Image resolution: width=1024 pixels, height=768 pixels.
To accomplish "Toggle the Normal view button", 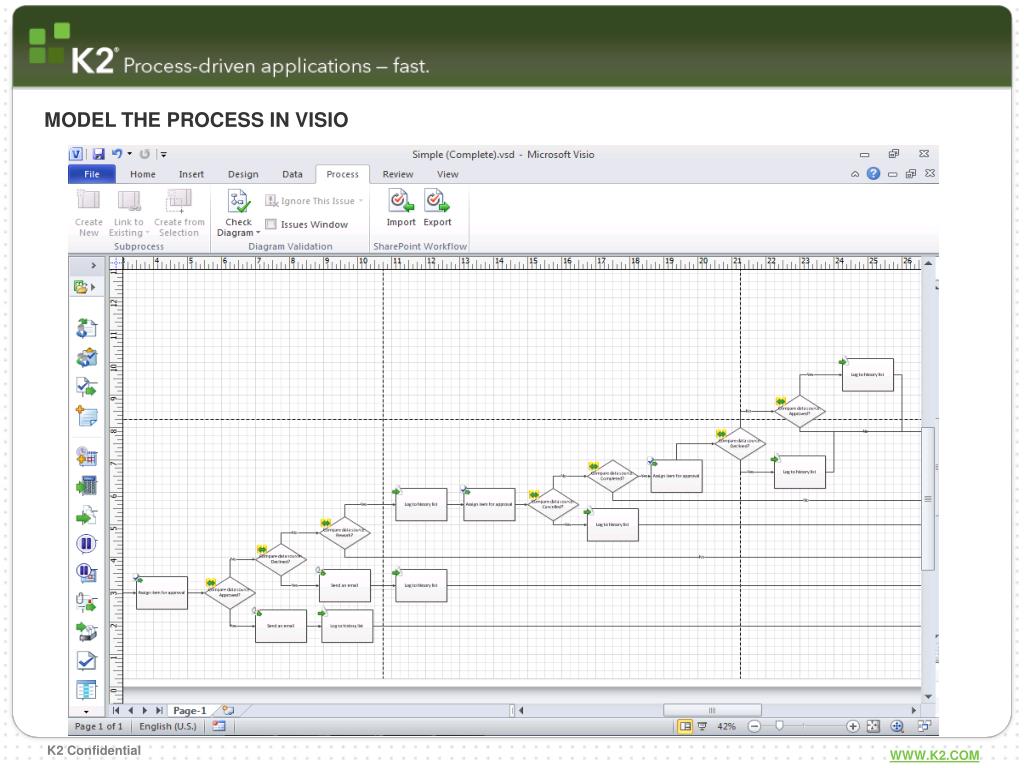I will tap(684, 726).
